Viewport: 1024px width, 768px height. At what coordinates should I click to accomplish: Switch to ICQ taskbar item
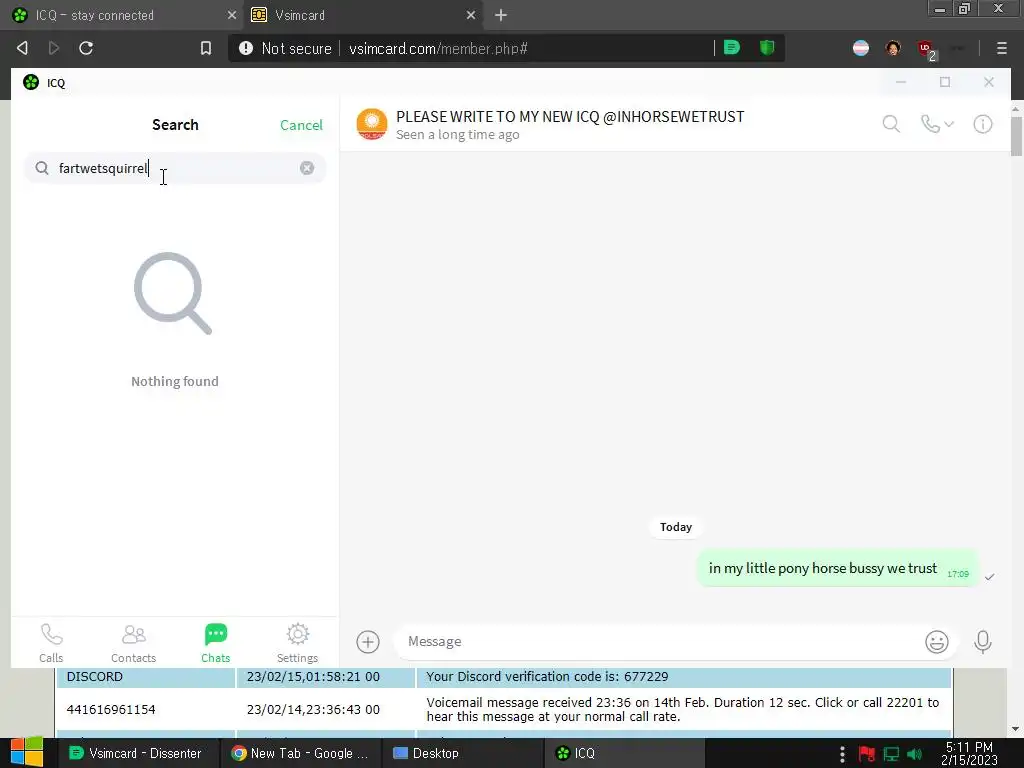(x=624, y=753)
